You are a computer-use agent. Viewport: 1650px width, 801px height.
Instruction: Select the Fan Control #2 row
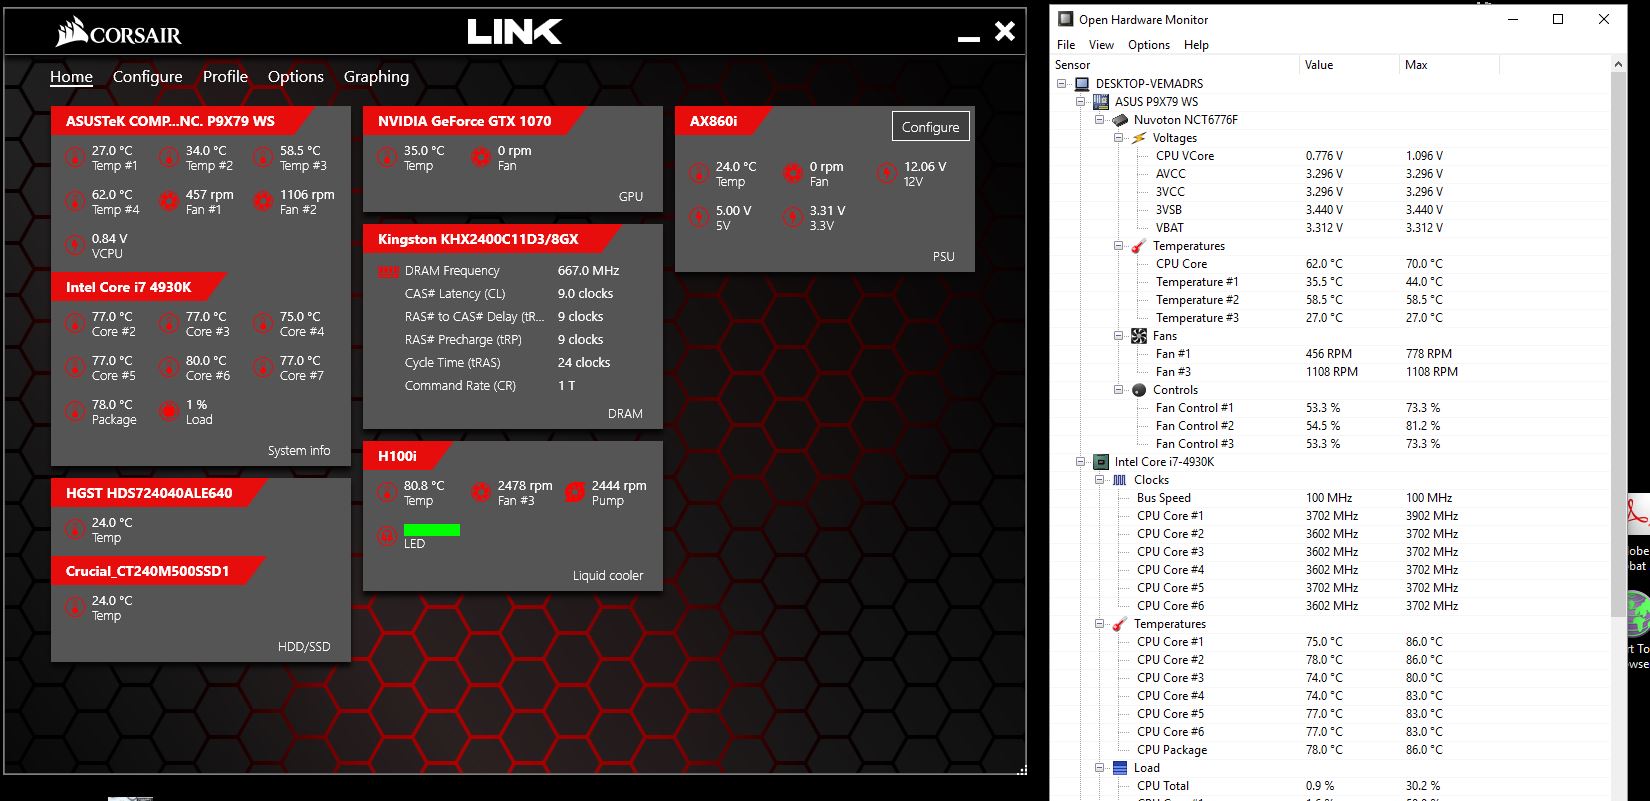[1330, 426]
